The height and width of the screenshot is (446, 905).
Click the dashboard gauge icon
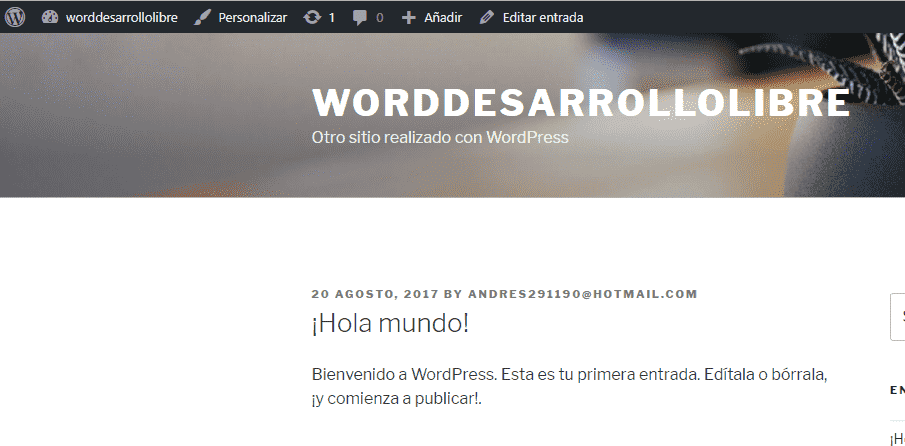pos(50,17)
